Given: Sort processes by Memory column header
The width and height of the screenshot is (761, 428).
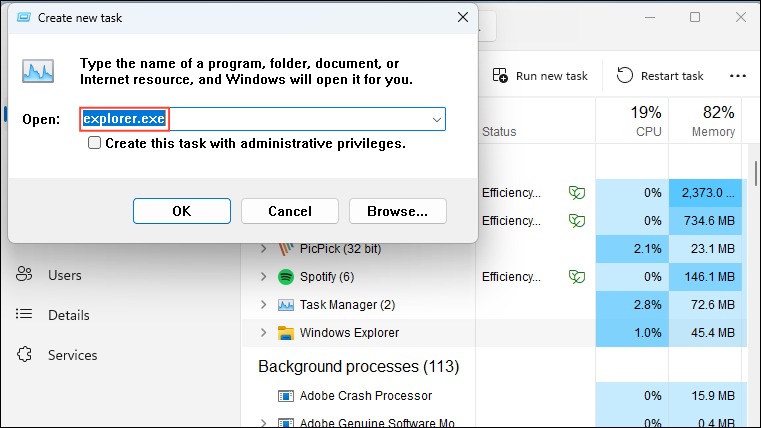Looking at the screenshot, I should point(705,121).
